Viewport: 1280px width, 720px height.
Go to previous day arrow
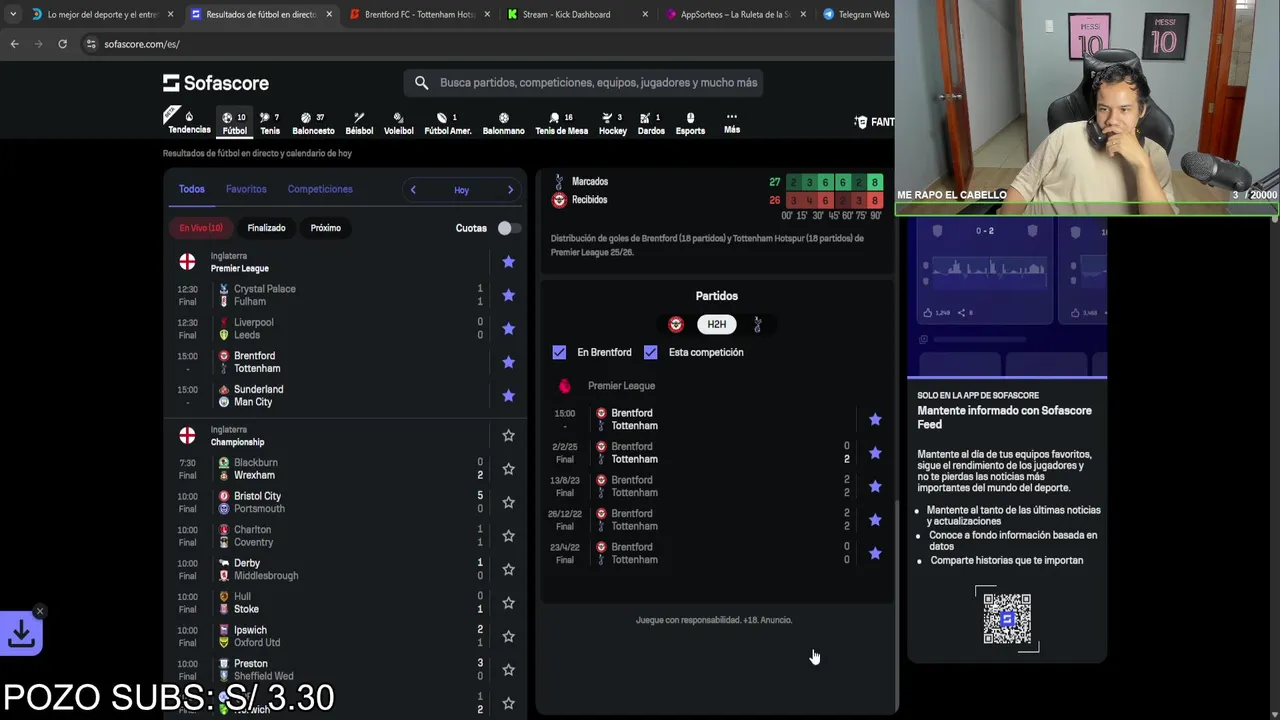[x=413, y=190]
